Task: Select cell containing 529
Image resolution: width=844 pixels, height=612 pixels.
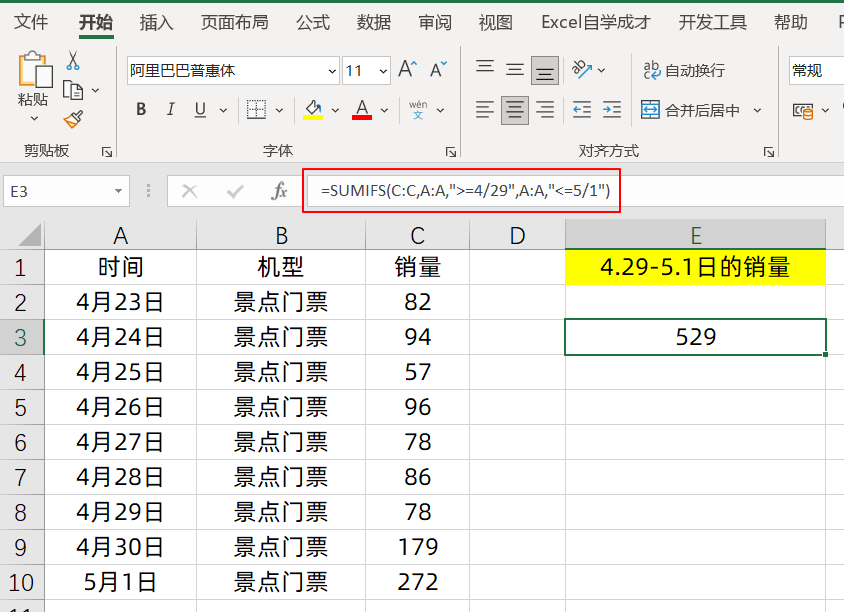Action: click(x=695, y=337)
